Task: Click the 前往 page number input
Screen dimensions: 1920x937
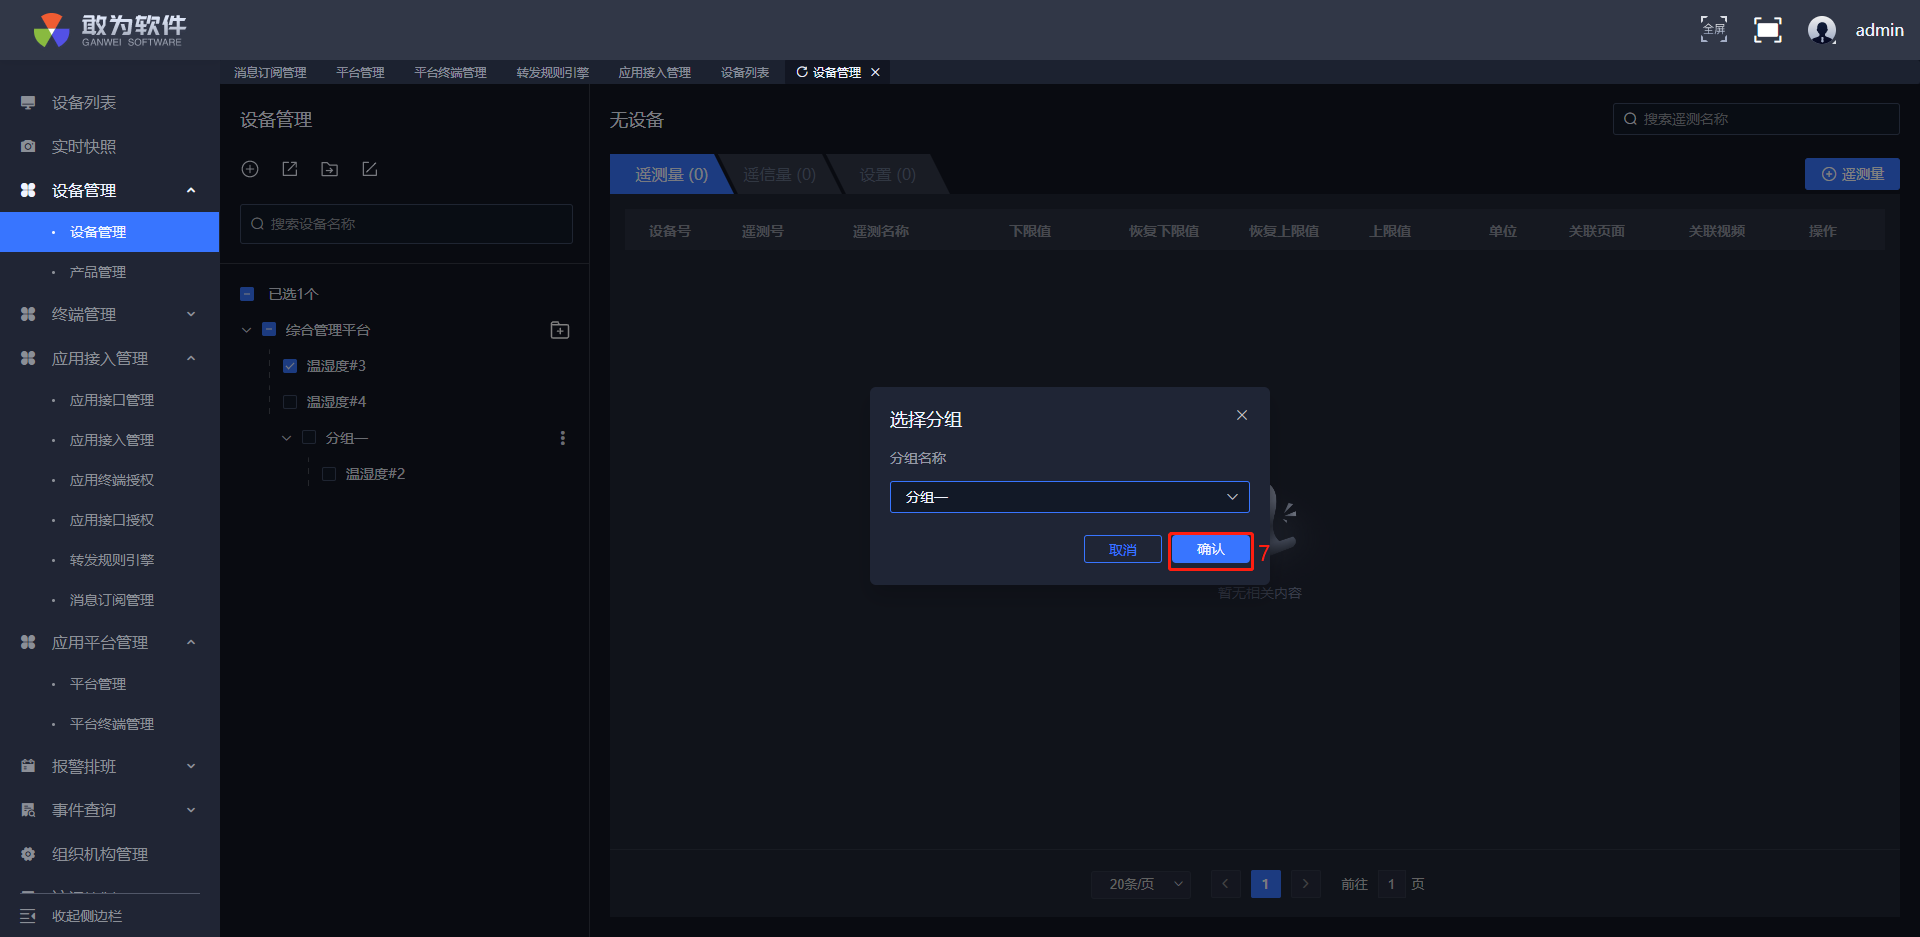Action: point(1391,884)
